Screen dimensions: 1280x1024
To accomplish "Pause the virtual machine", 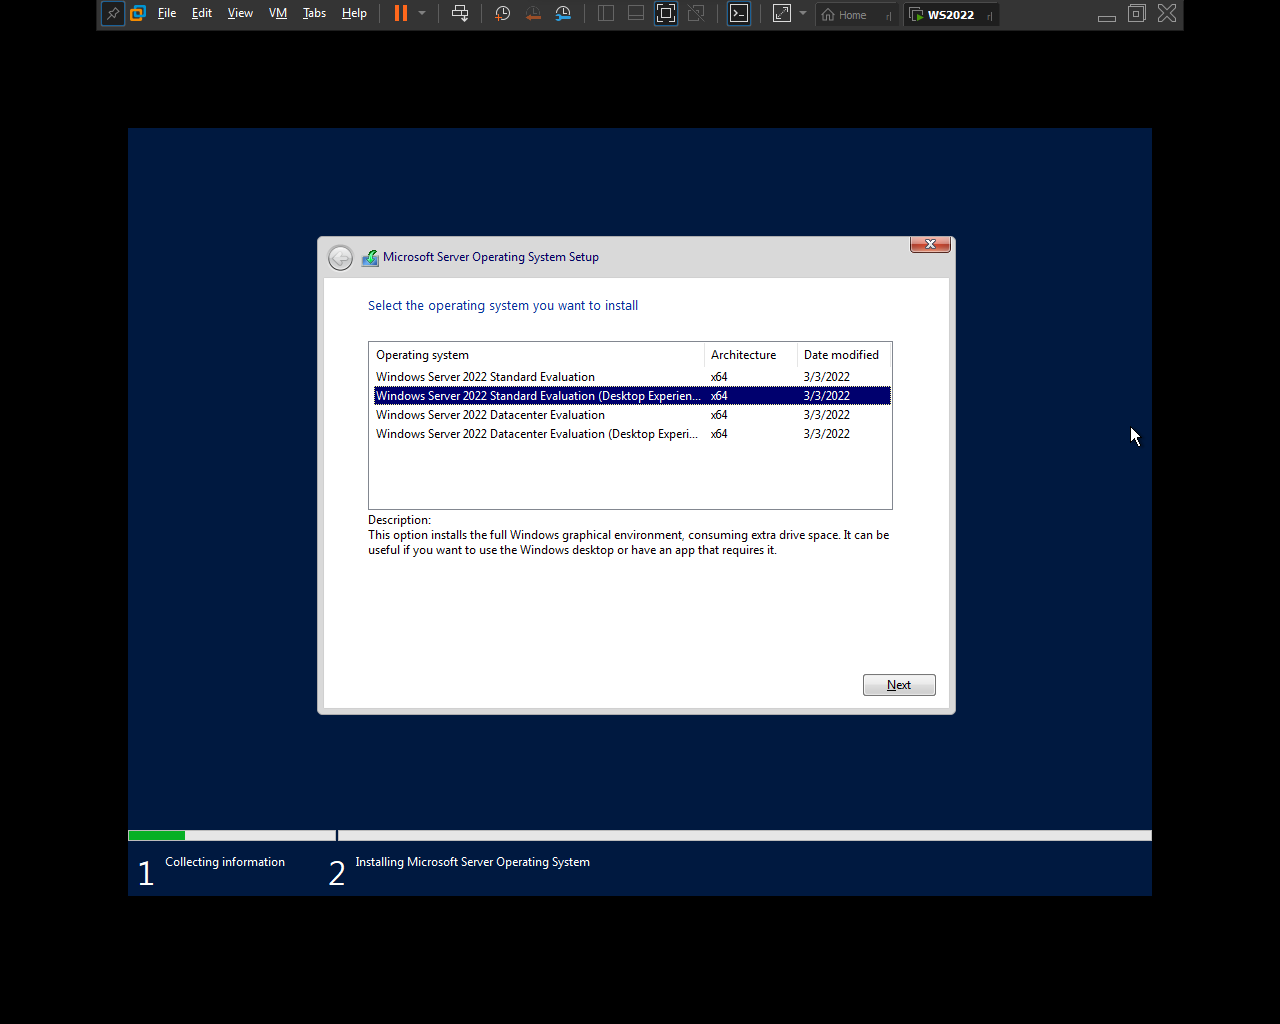I will [401, 14].
